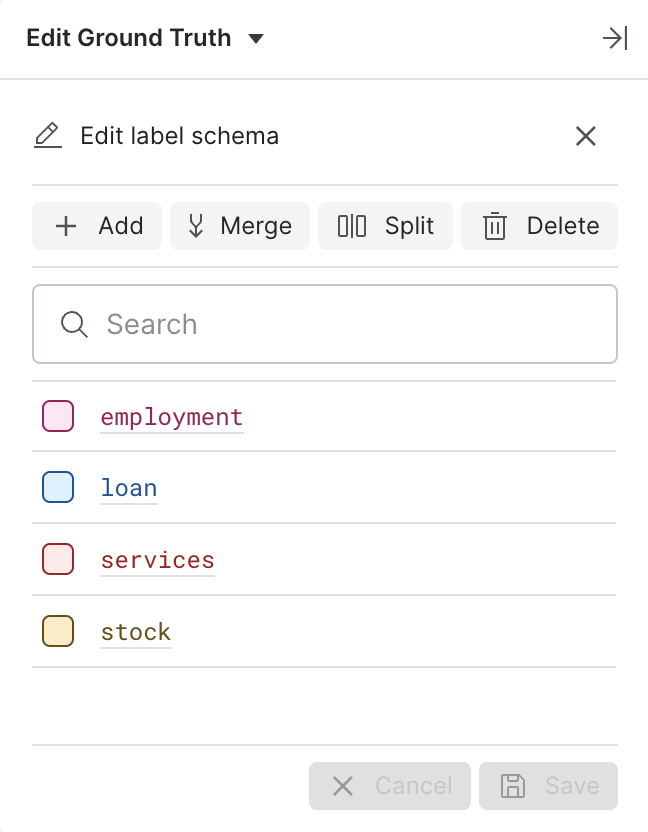Click the Split button text

[409, 226]
